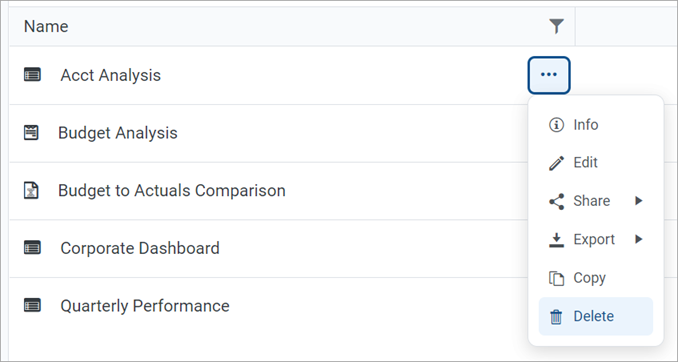Click the Corporate Dashboard item icon

click(32, 248)
